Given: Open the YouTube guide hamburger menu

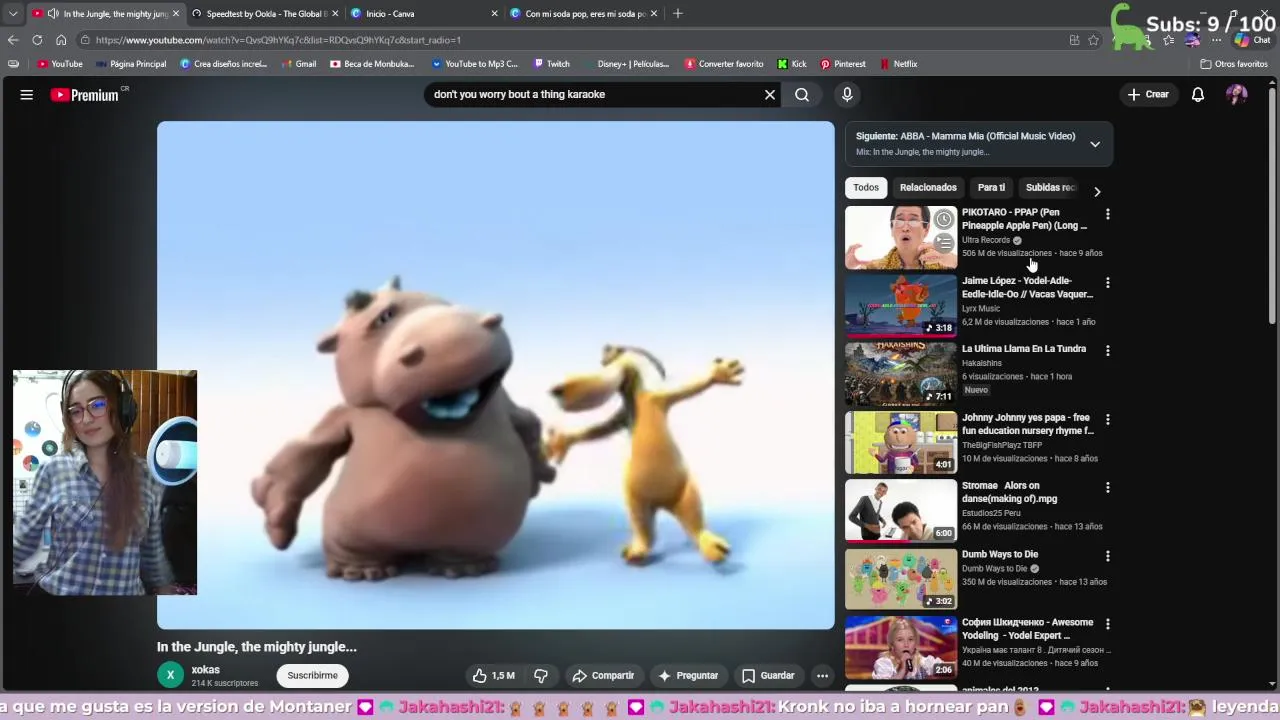Looking at the screenshot, I should point(27,95).
